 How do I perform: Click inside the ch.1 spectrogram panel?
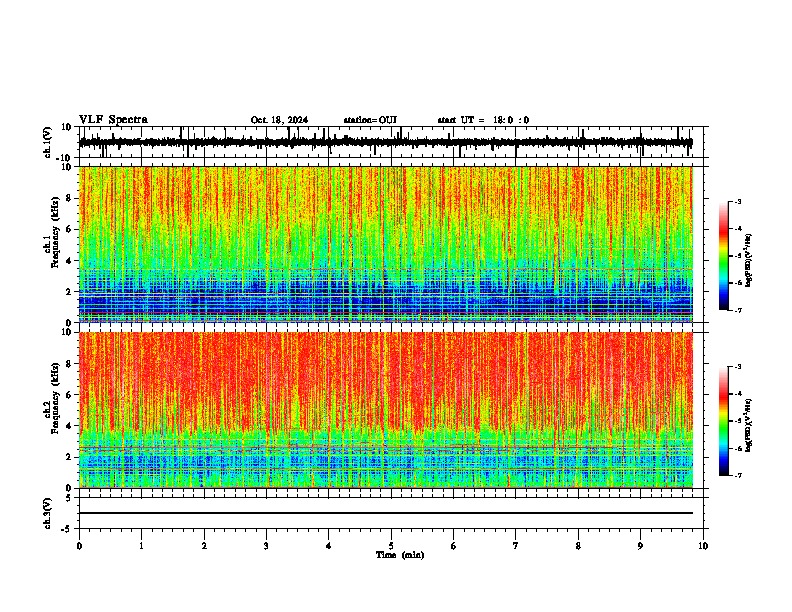386,244
